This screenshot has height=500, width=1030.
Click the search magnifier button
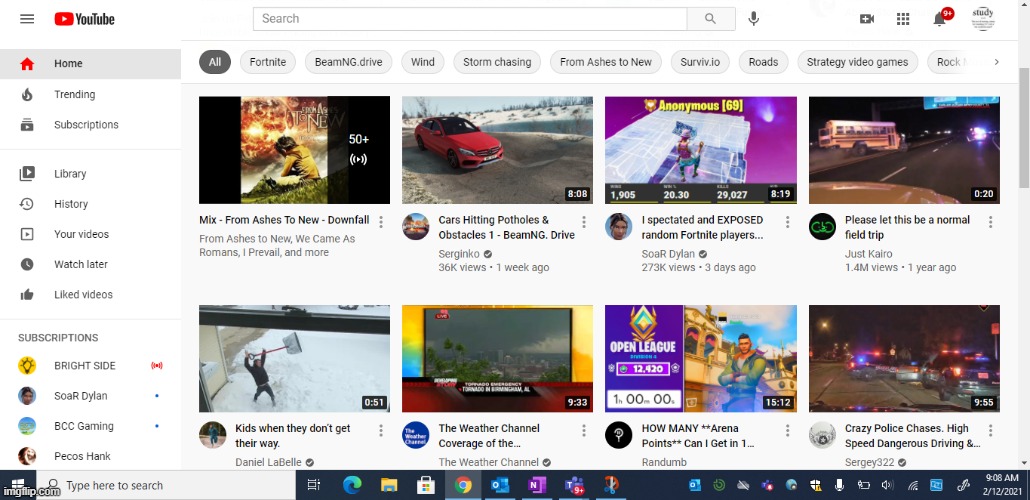pyautogui.click(x=711, y=19)
